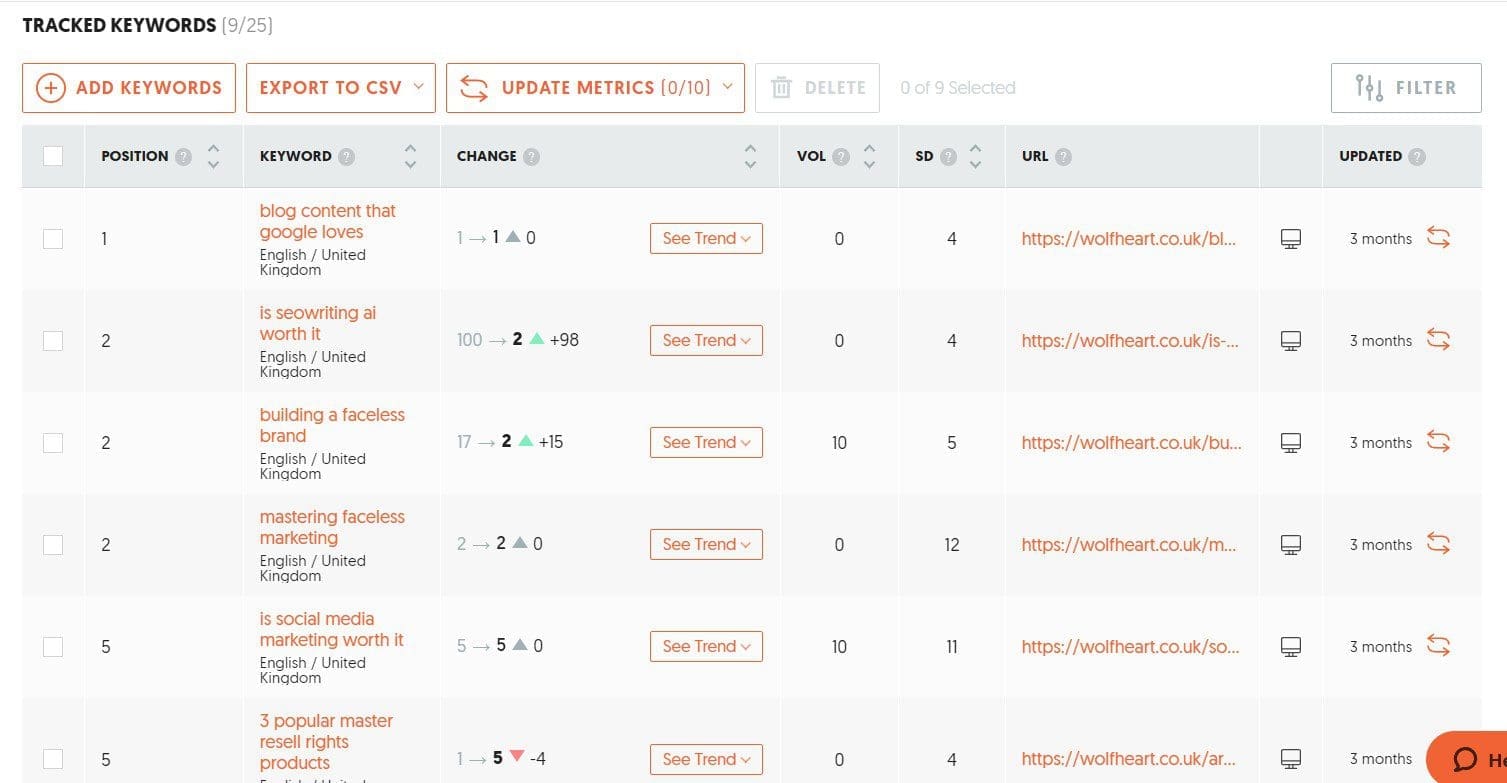Open keyword link blog content that google loves

(x=328, y=221)
